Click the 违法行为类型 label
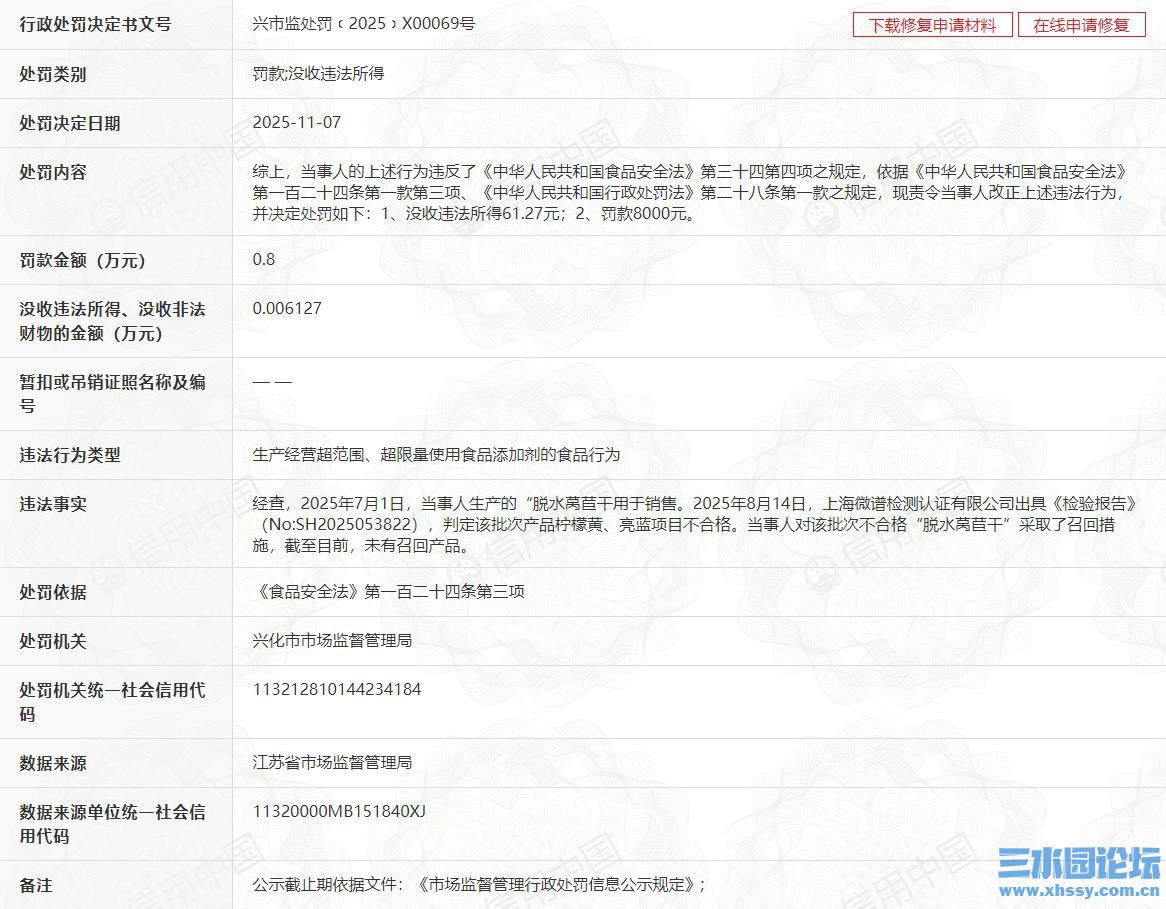This screenshot has height=909, width=1166. (x=70, y=455)
